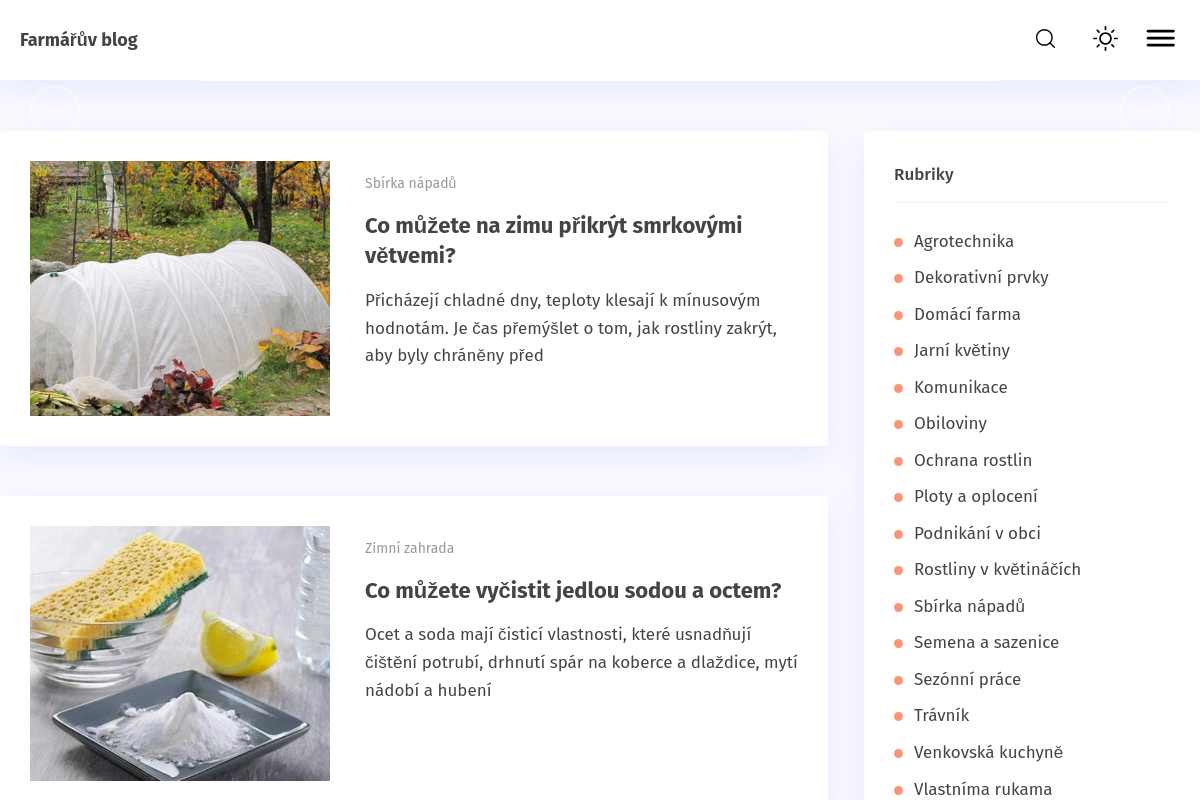1200x800 pixels.
Task: Open the hamburger navigation menu
Action: (1160, 38)
